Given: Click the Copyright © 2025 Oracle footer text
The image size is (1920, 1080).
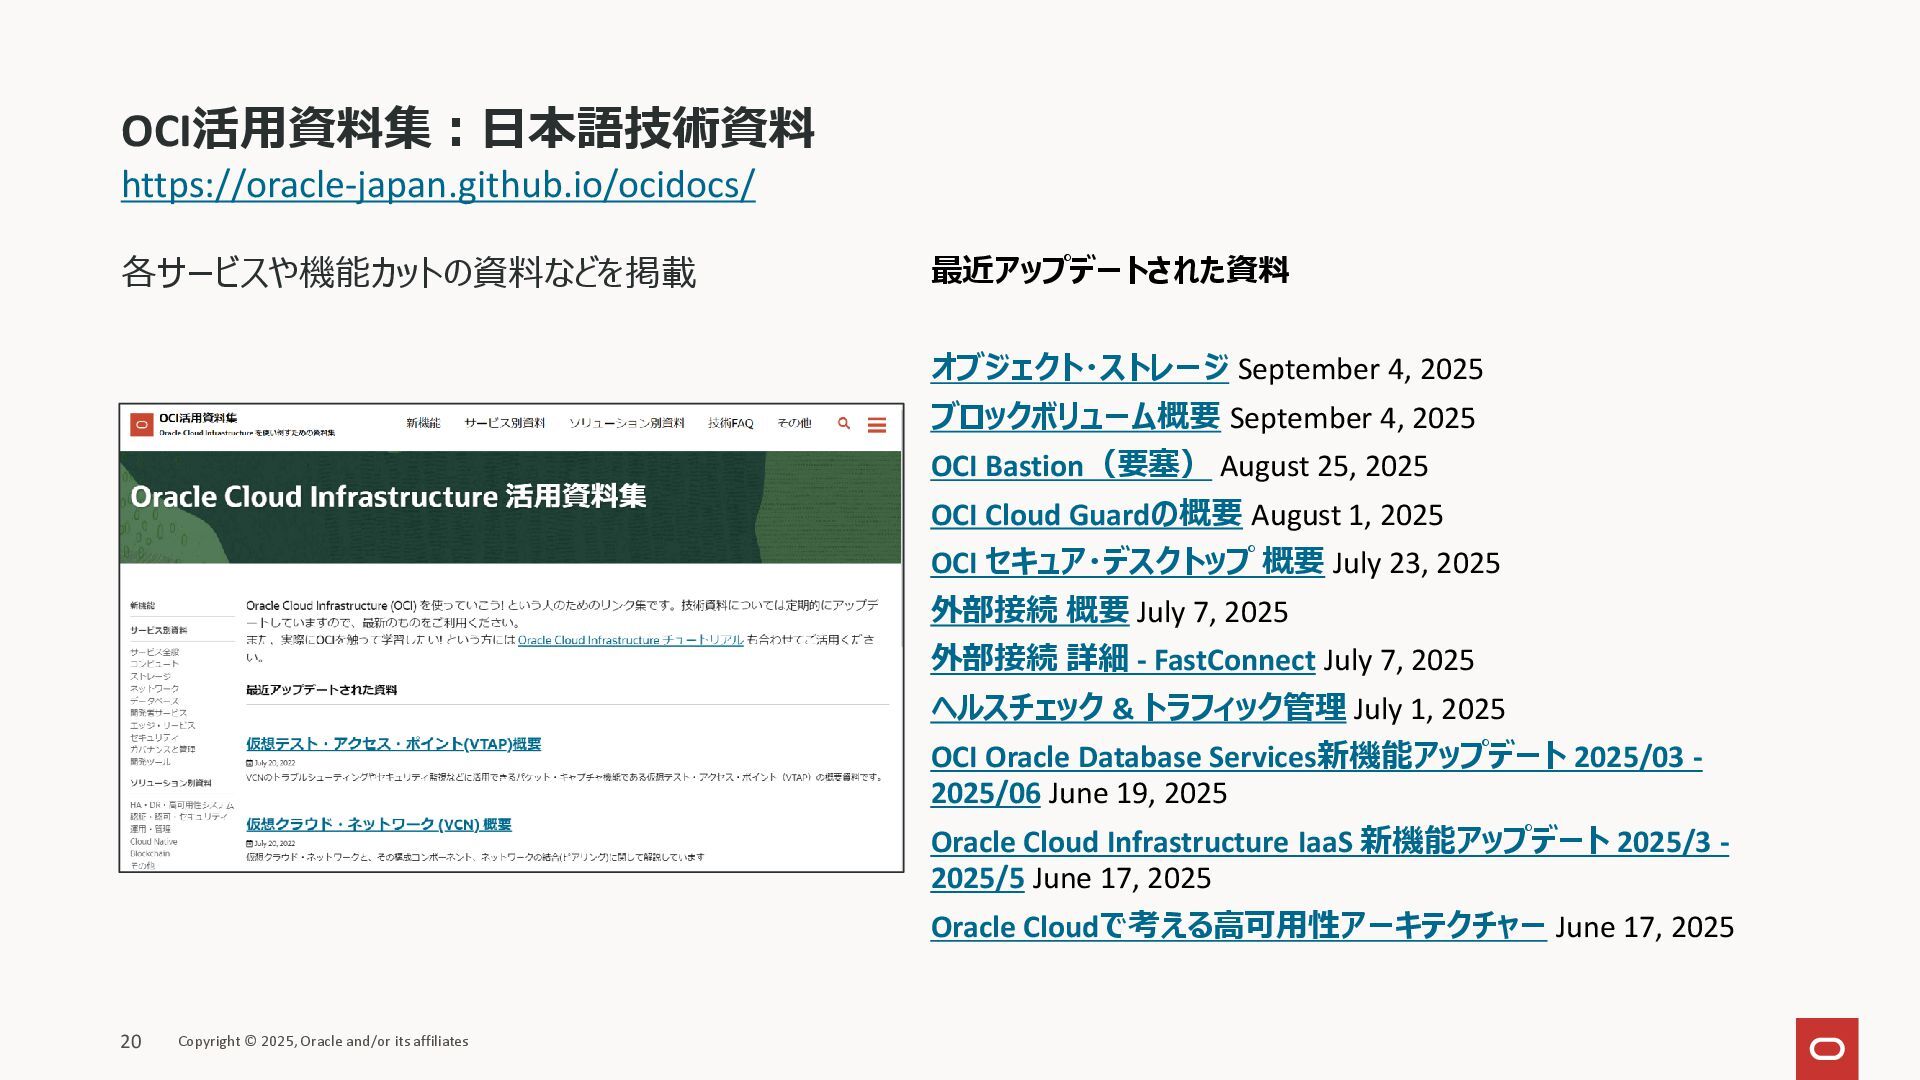Looking at the screenshot, I should point(323,1041).
